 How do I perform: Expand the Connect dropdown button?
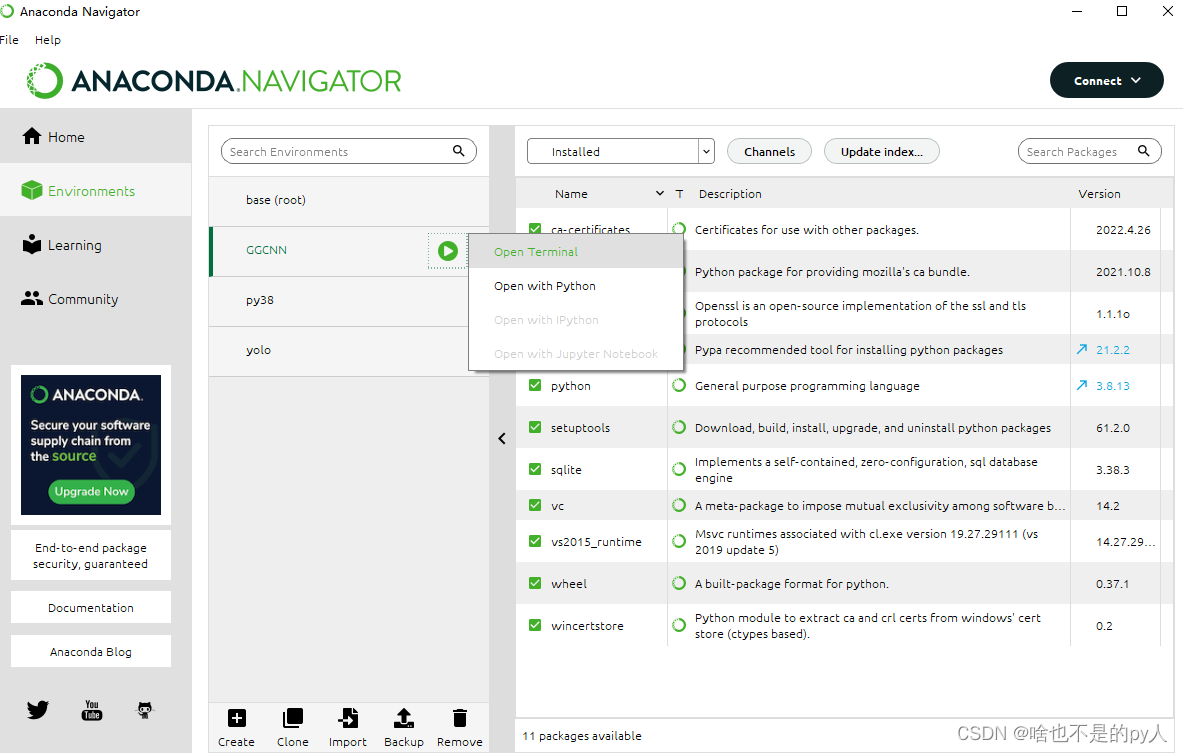(1106, 80)
